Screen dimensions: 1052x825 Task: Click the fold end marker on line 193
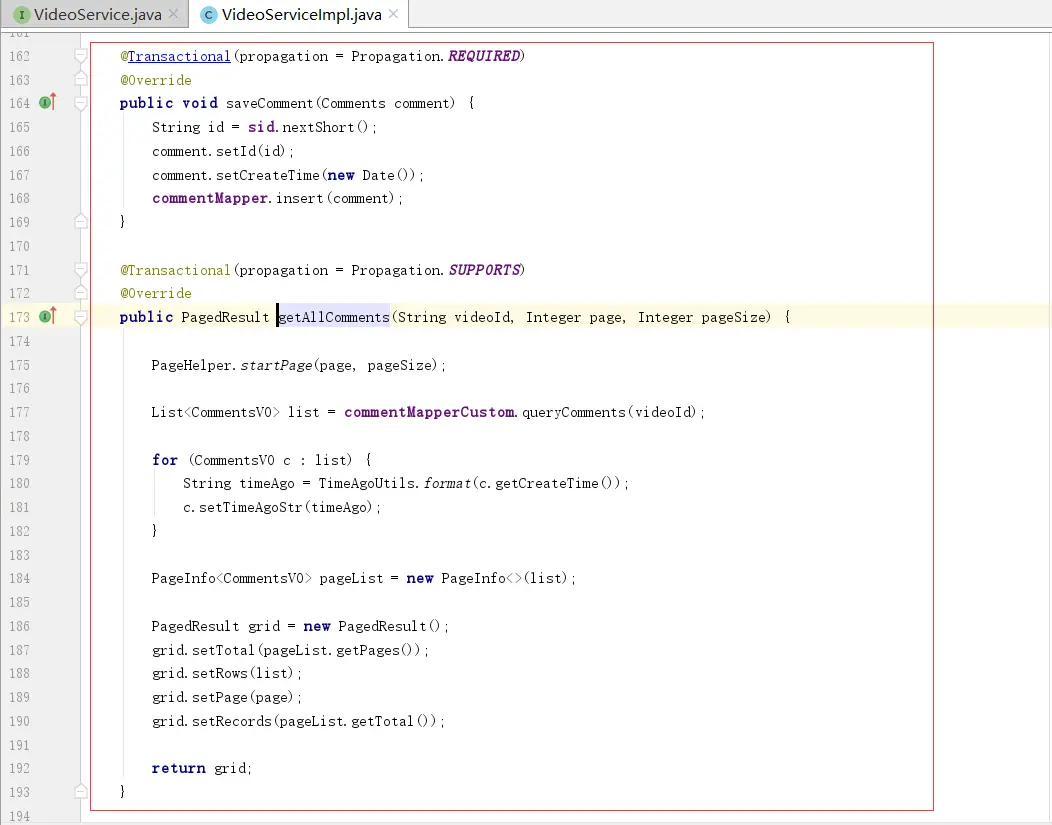81,791
